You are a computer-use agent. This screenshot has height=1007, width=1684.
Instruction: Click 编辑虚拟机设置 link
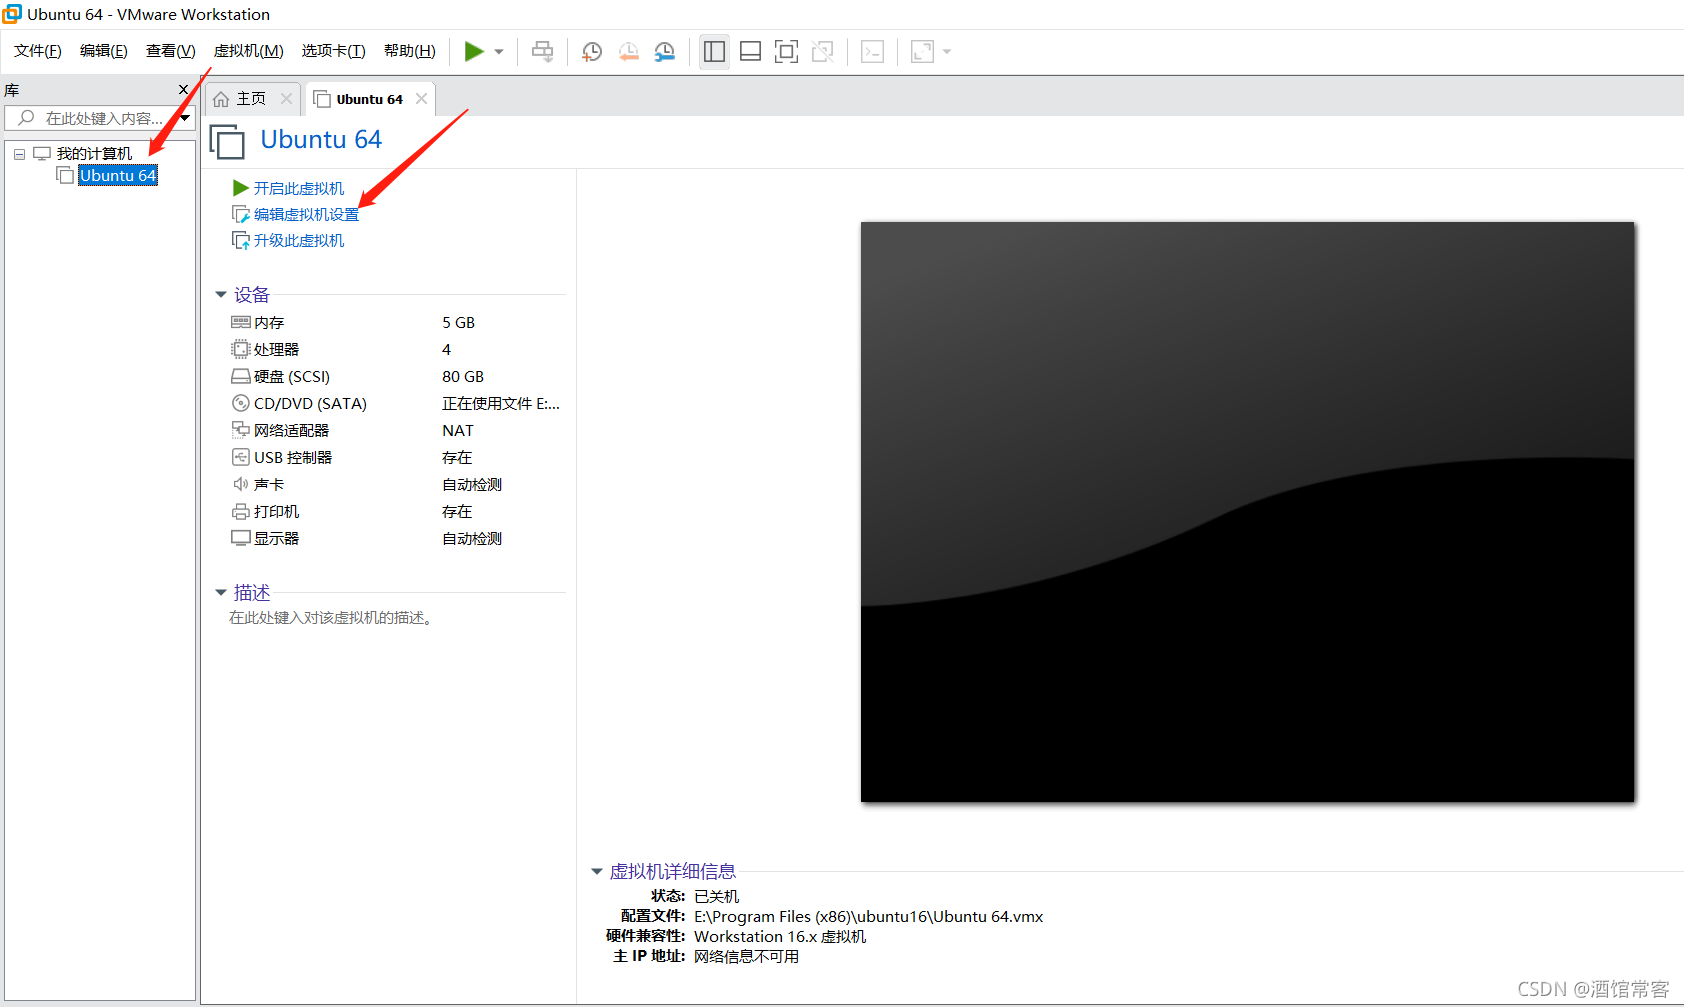pyautogui.click(x=306, y=214)
